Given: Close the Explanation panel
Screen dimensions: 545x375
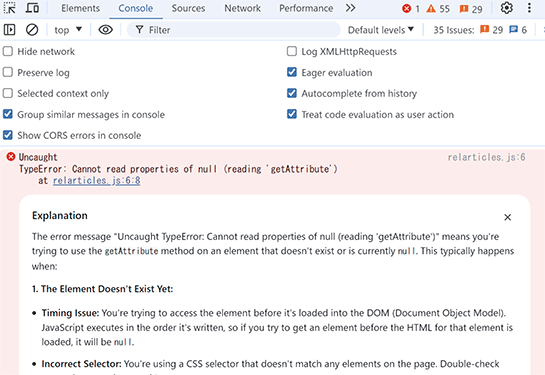Looking at the screenshot, I should click(x=507, y=217).
